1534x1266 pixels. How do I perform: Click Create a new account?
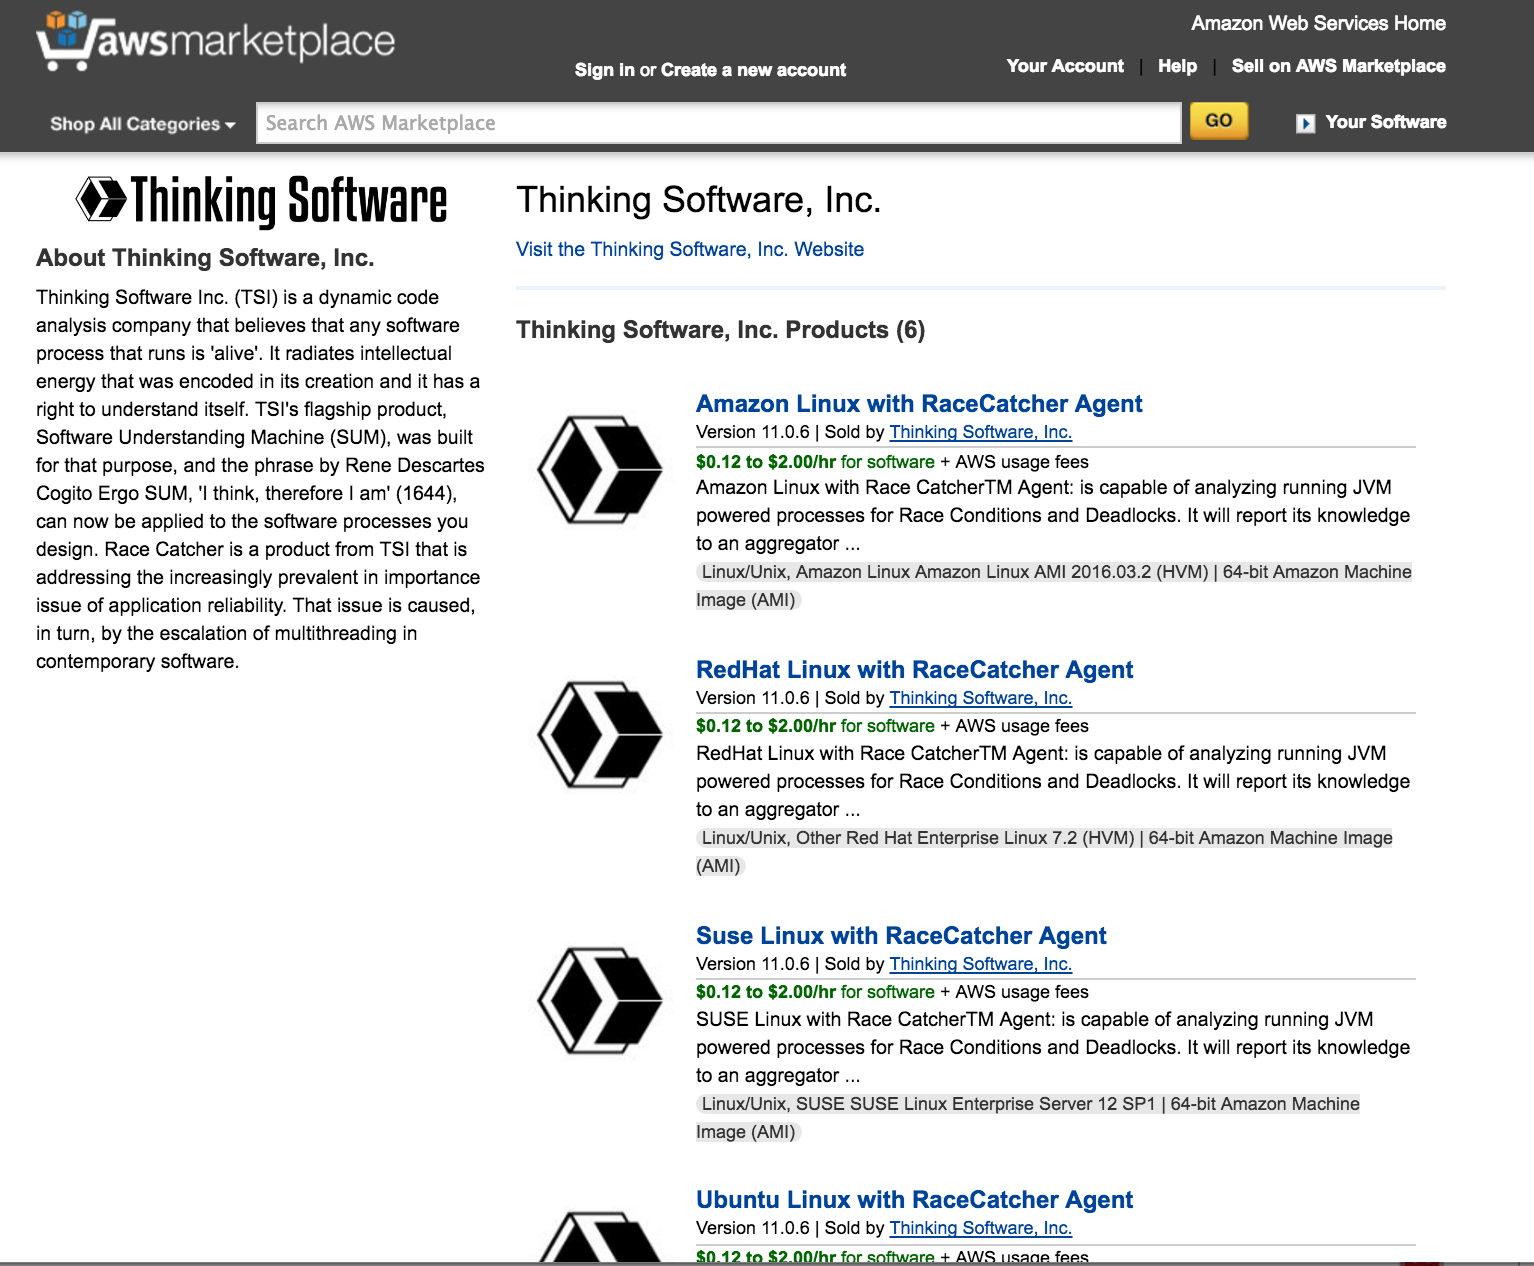(753, 70)
